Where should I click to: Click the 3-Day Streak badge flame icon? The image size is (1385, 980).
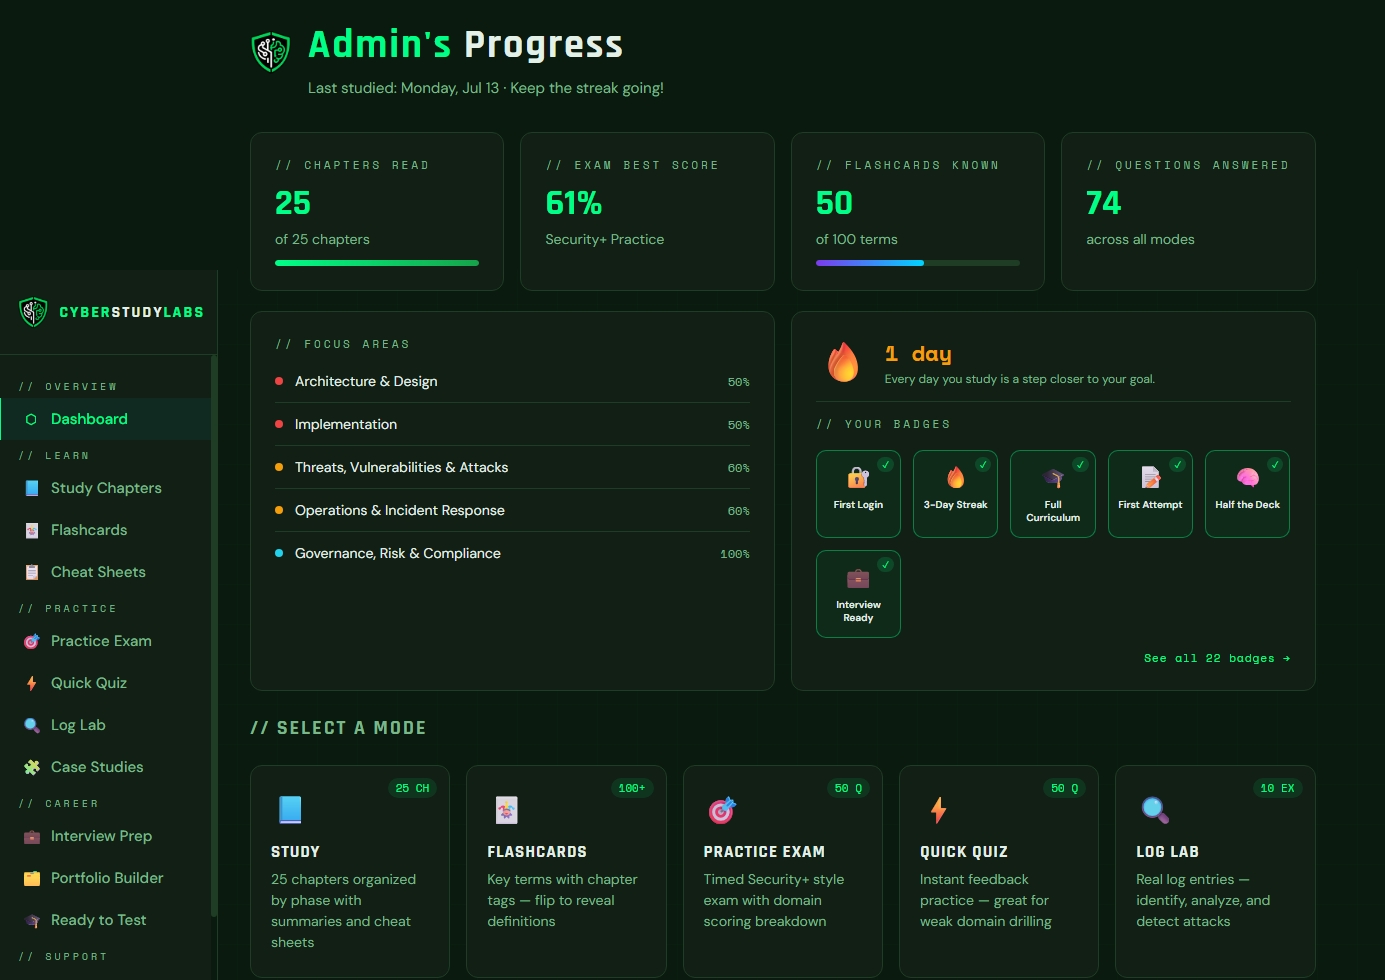[x=955, y=478]
